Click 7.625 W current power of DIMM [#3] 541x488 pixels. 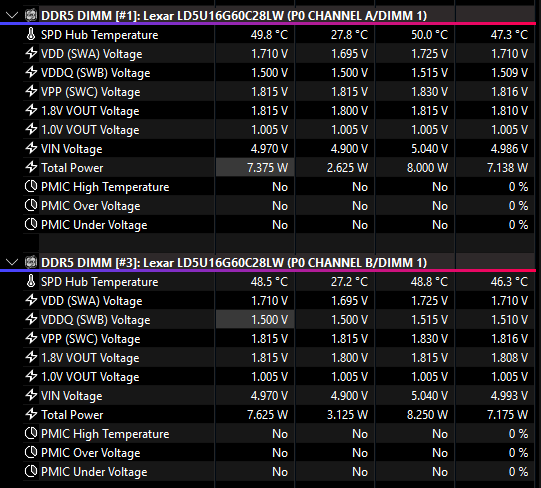click(267, 414)
